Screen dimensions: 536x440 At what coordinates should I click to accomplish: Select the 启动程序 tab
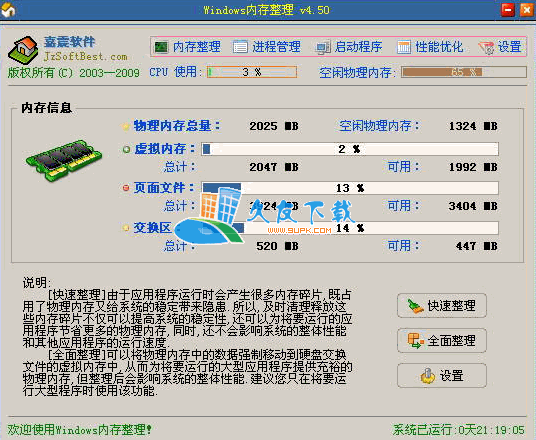349,47
